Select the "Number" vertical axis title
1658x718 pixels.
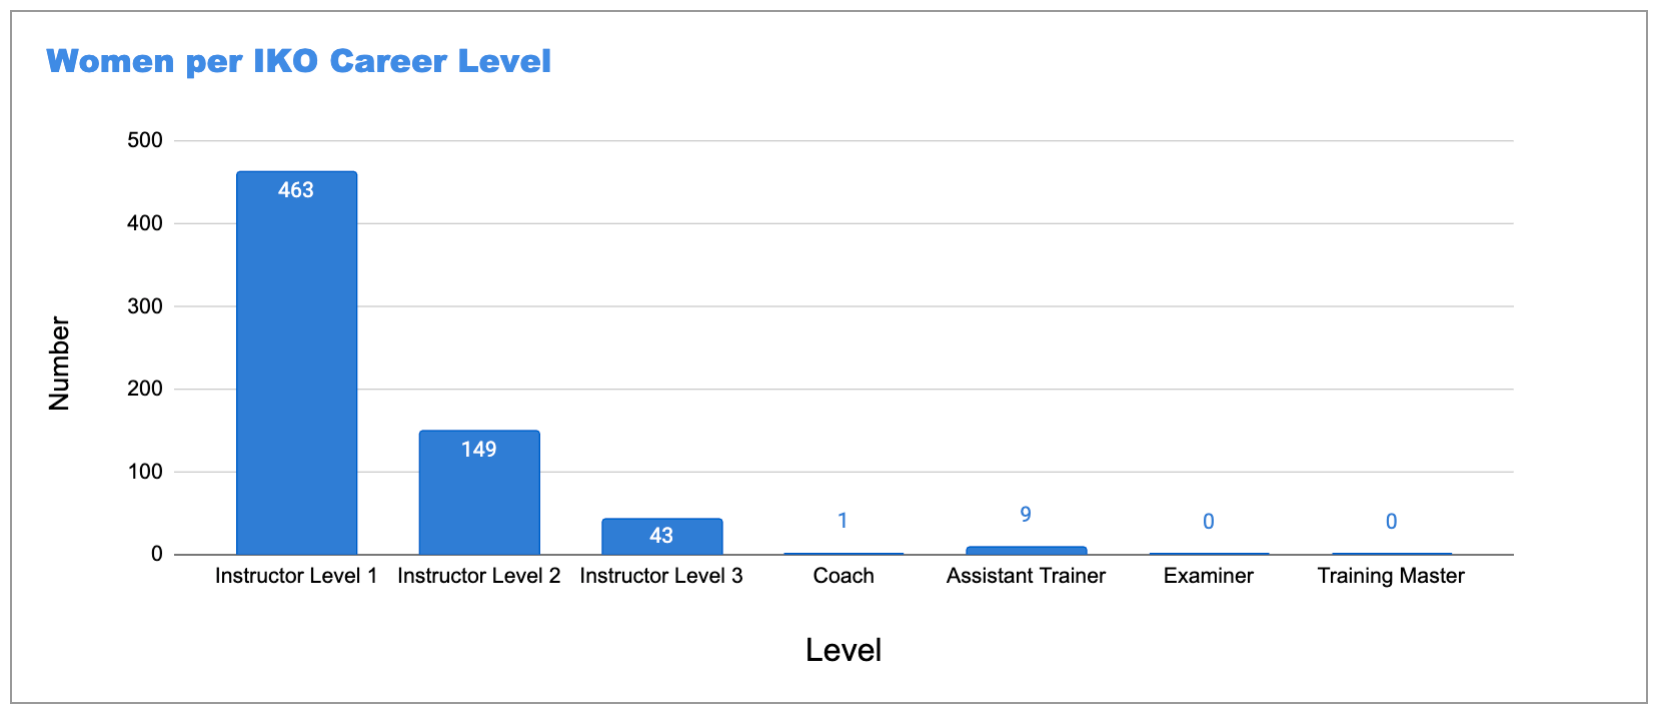pyautogui.click(x=59, y=363)
